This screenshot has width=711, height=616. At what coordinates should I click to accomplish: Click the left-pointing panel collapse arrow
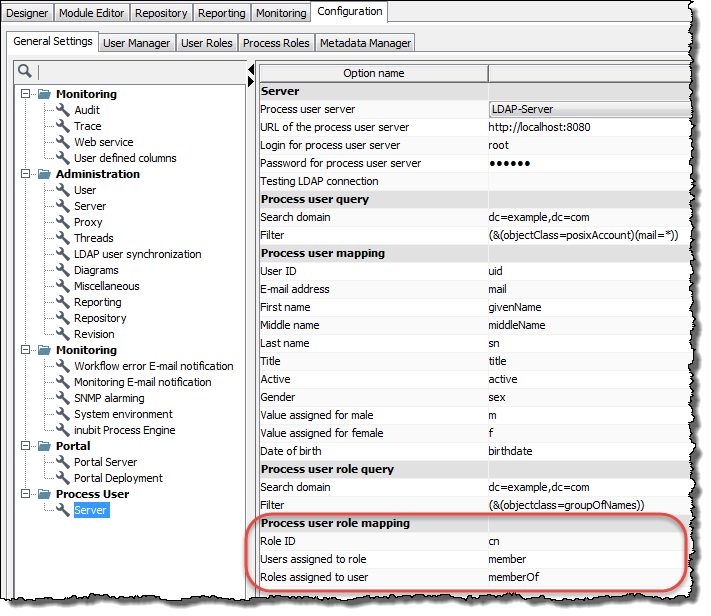point(251,69)
